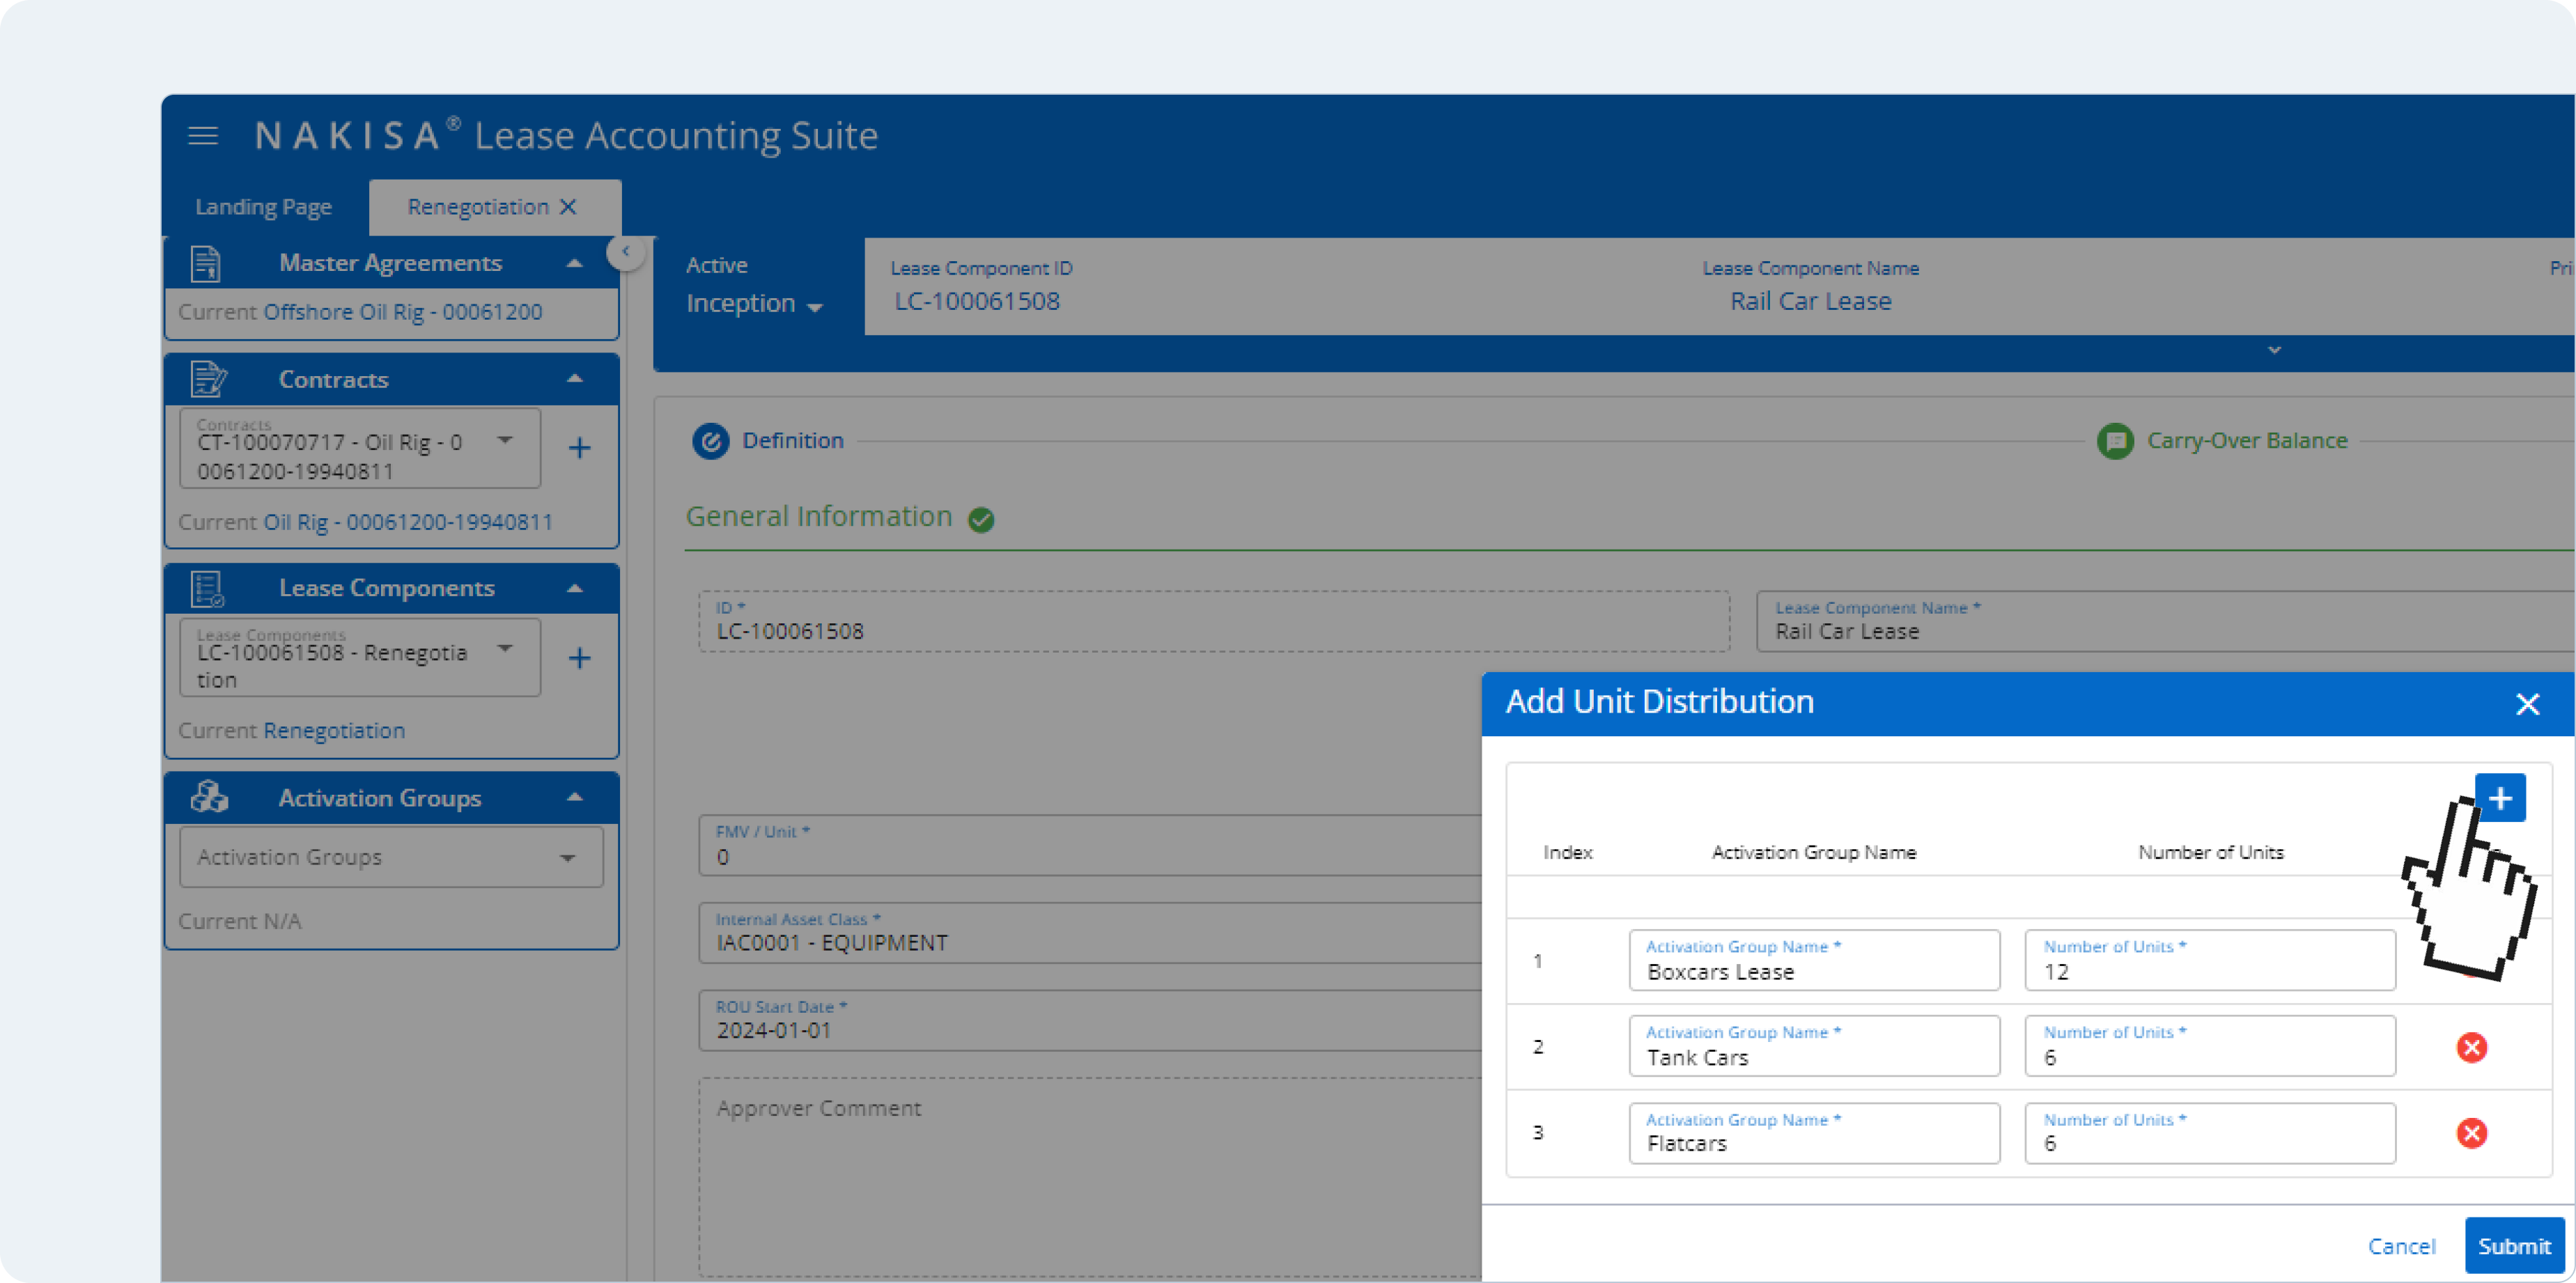Click the Master Agreements document icon
Image resolution: width=2576 pixels, height=1283 pixels.
coord(205,263)
